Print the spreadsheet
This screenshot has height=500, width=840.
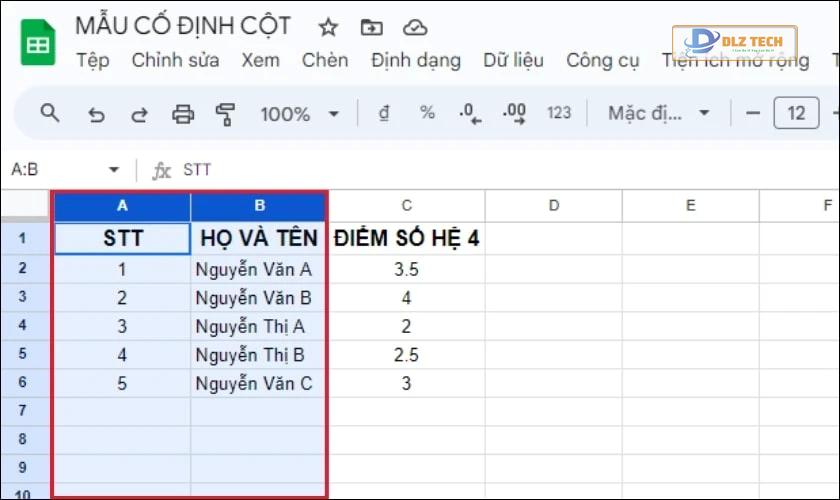point(183,114)
